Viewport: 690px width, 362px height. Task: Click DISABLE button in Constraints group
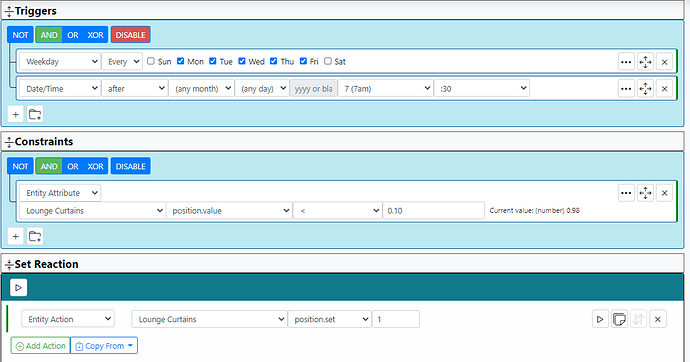click(130, 166)
